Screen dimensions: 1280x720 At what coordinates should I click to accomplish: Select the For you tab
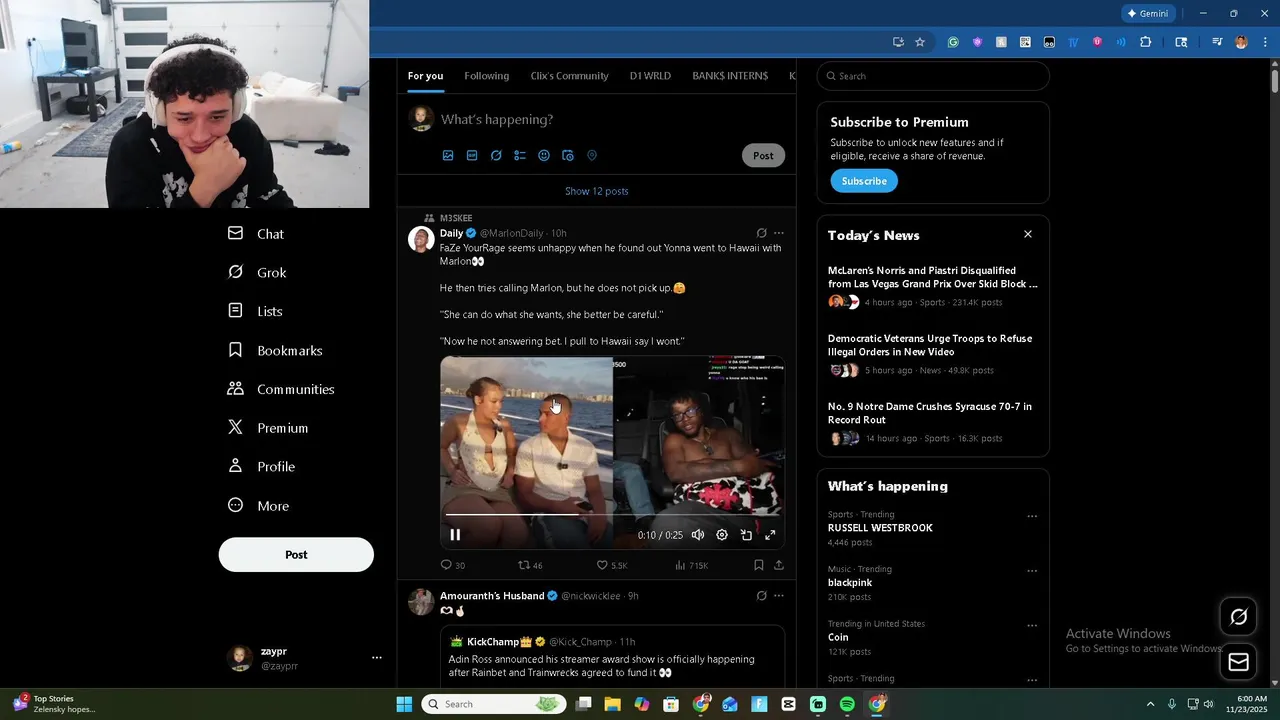[x=425, y=76]
